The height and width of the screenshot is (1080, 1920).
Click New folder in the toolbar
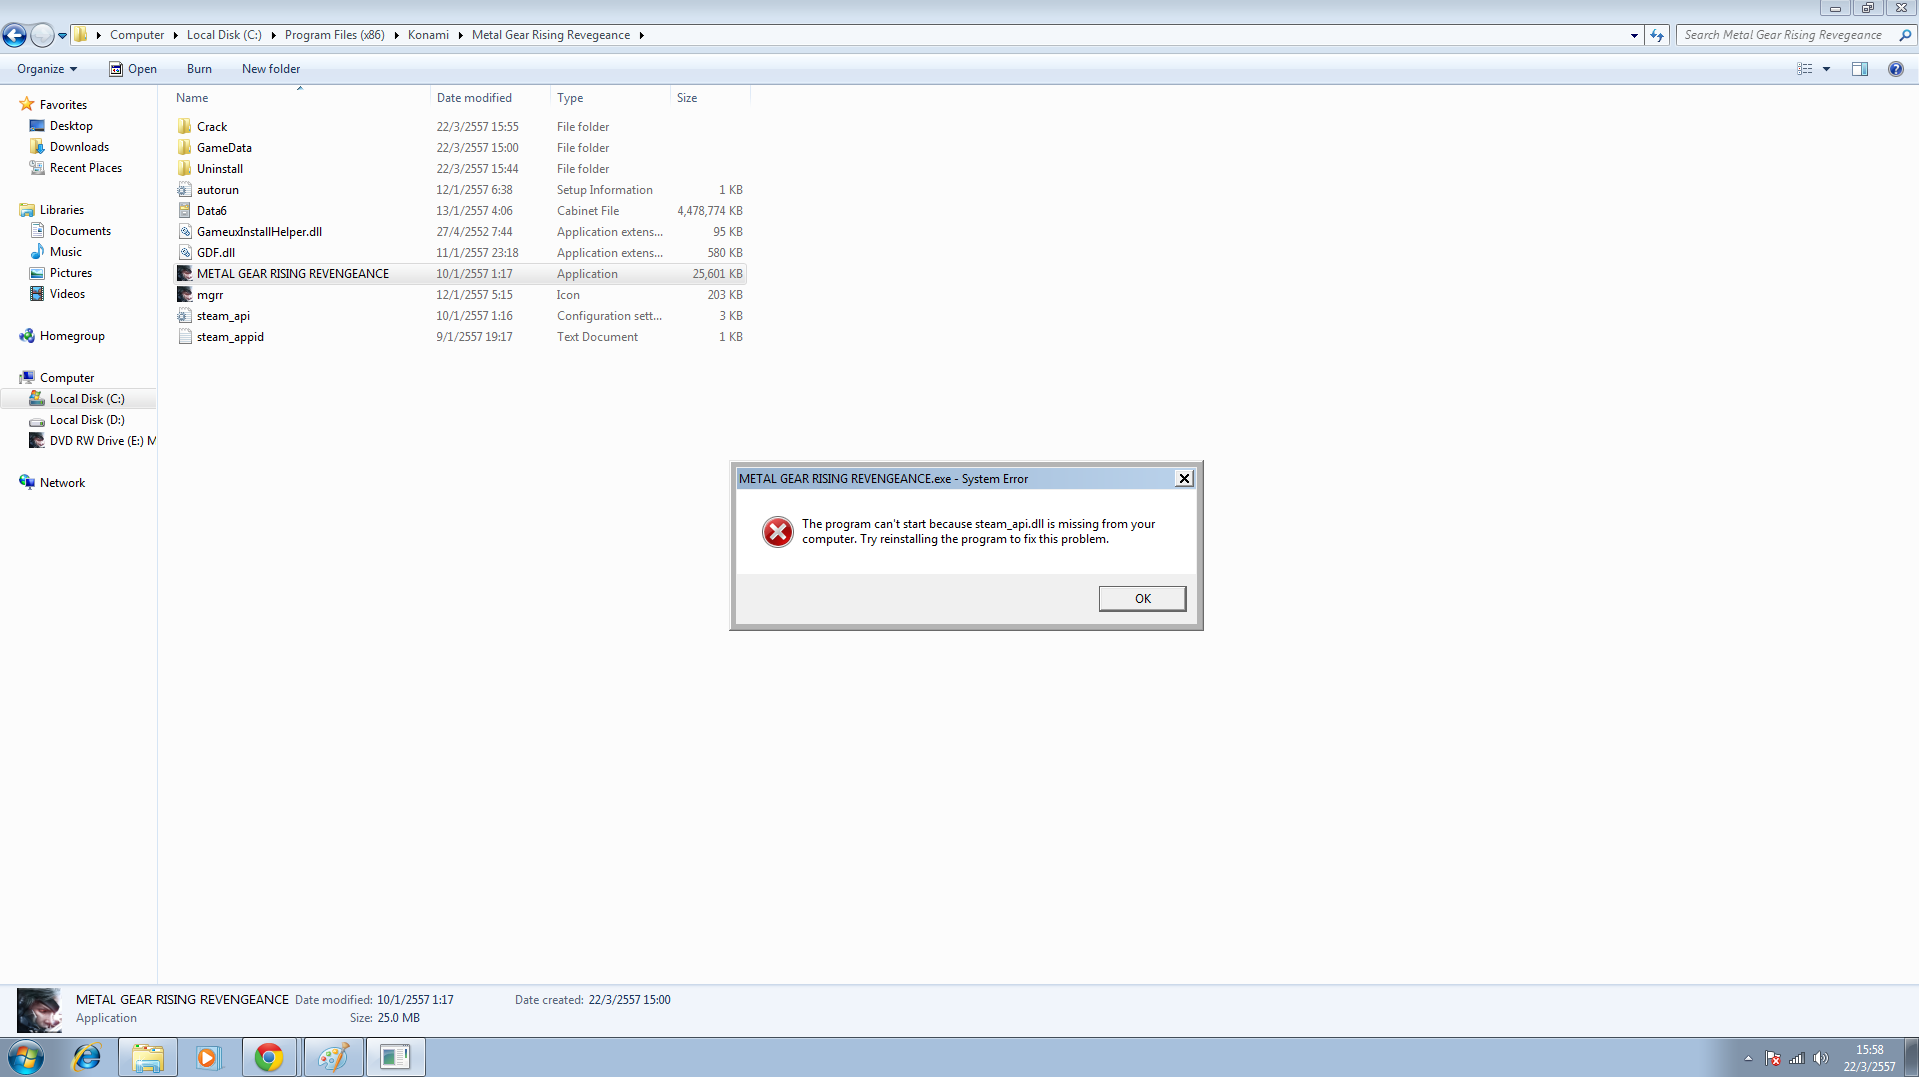[x=271, y=69]
